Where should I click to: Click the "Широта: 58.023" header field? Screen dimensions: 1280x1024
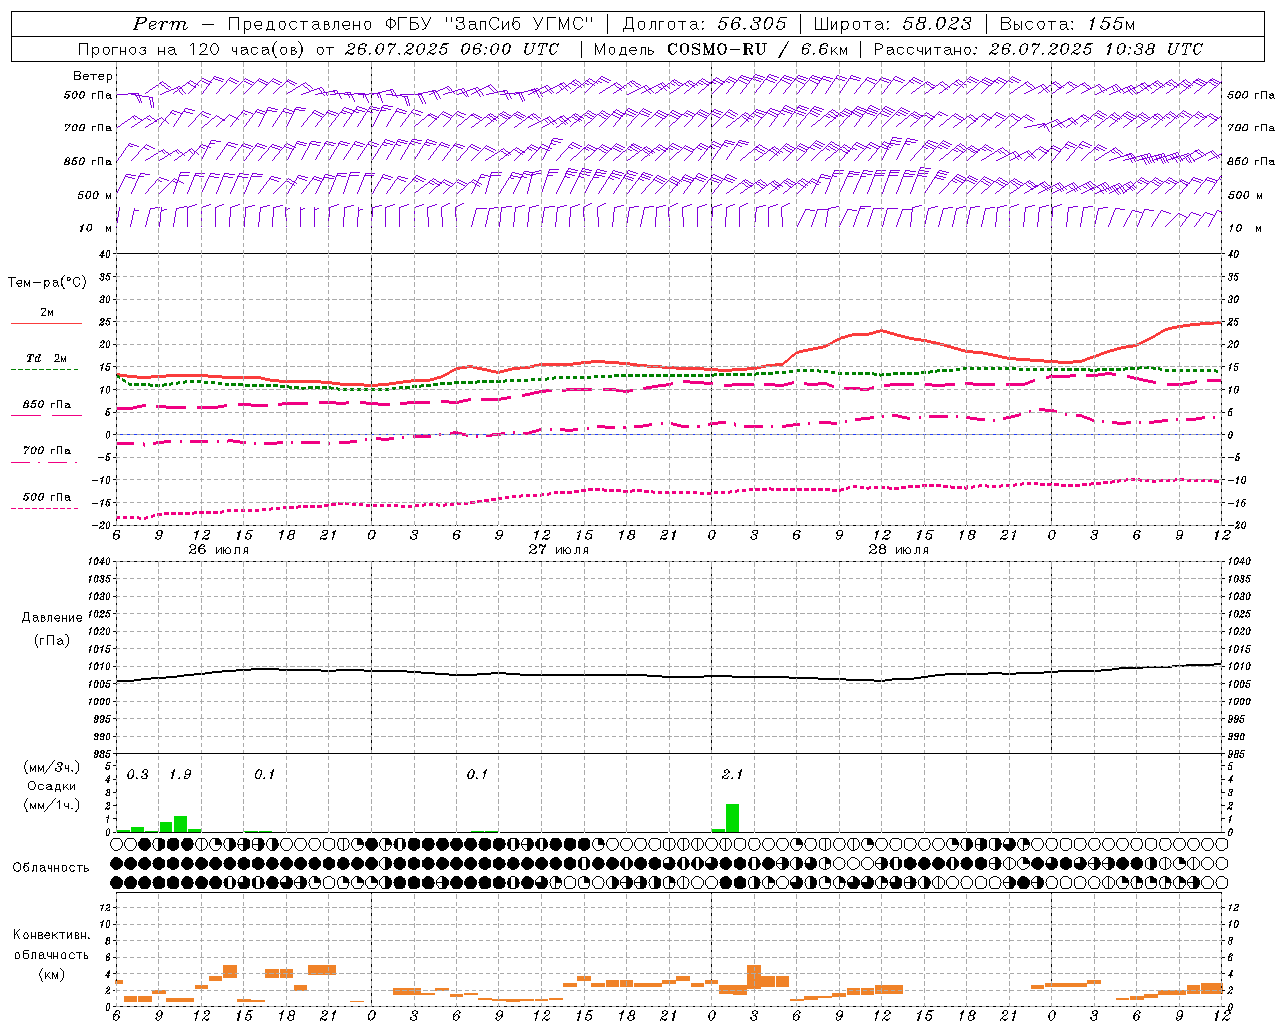click(892, 24)
